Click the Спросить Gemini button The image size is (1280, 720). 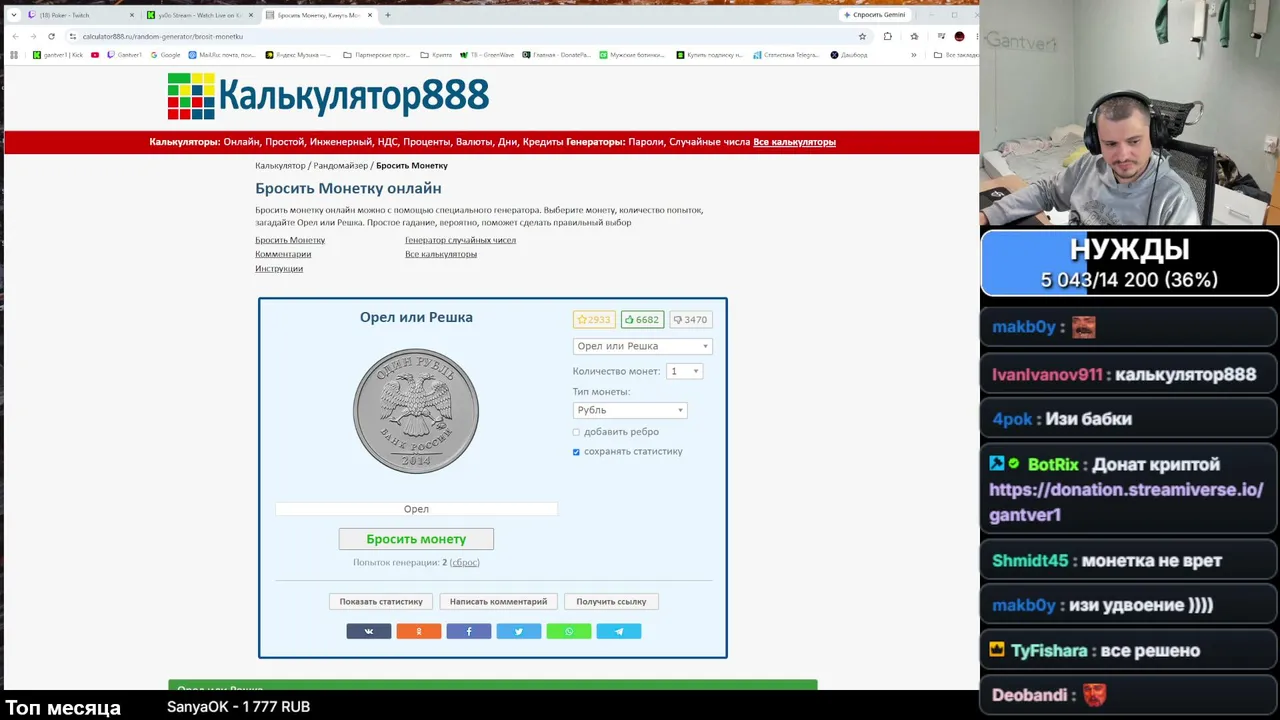tap(874, 15)
